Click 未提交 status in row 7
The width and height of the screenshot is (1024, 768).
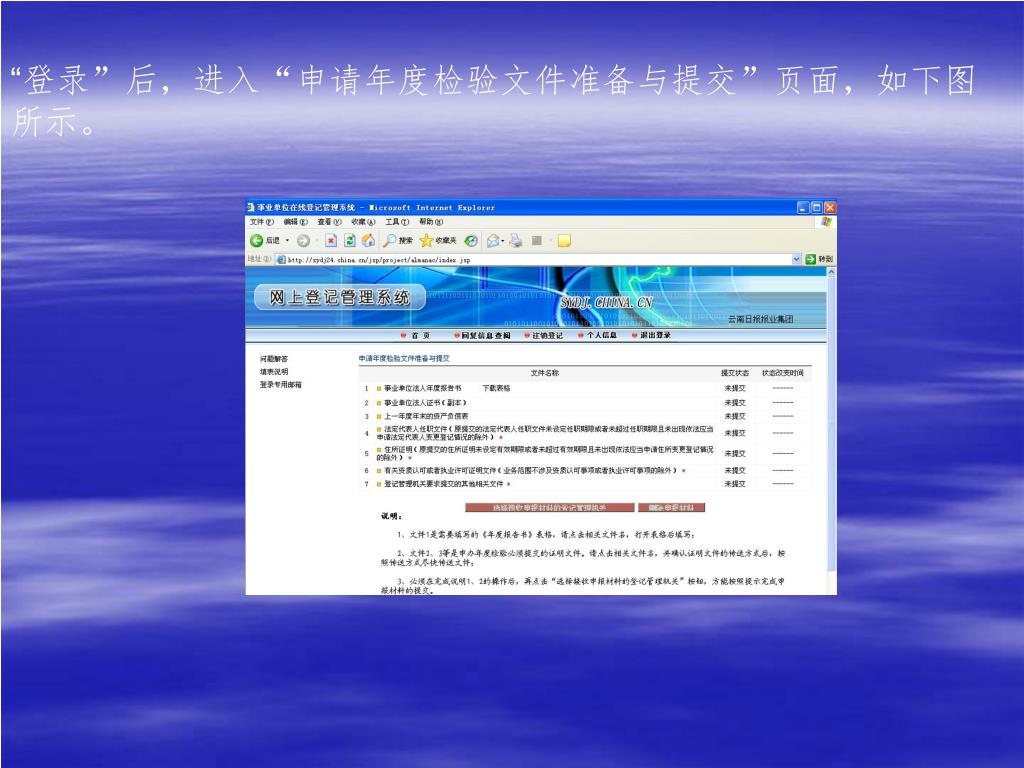pyautogui.click(x=735, y=485)
